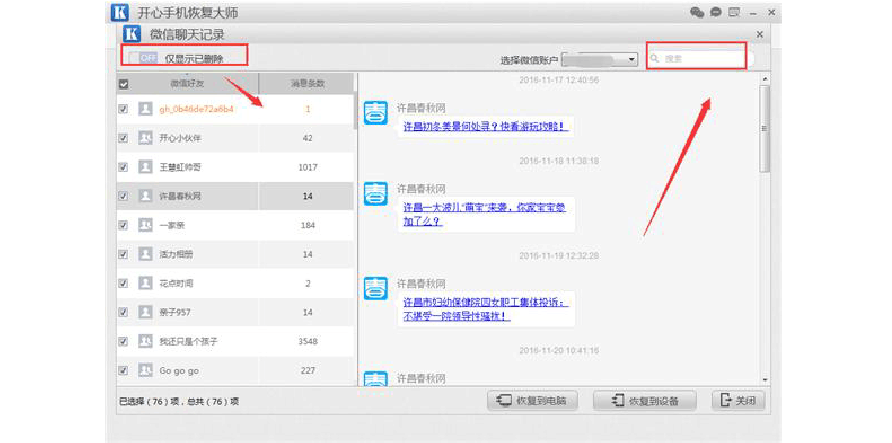Uncheck the 活力相册 checkbox
The image size is (892, 443).
tap(123, 254)
